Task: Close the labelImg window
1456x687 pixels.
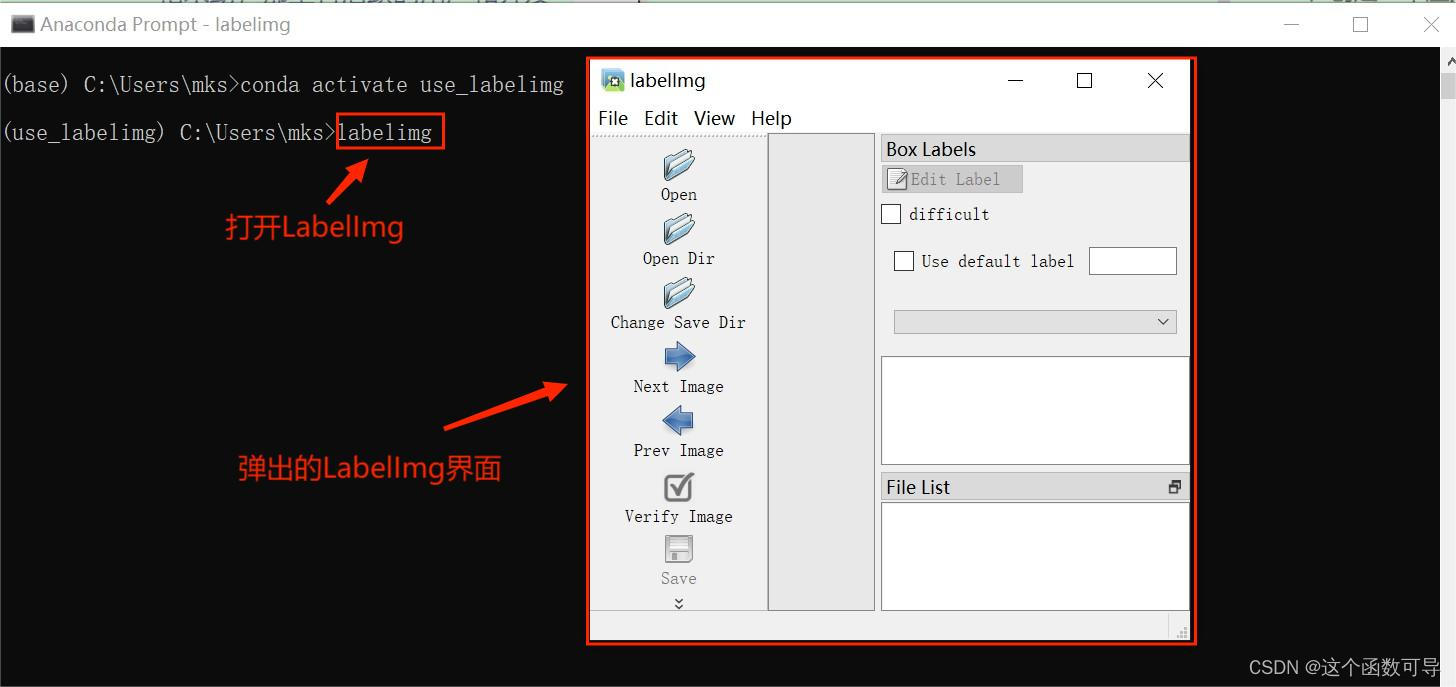Action: tap(1155, 81)
